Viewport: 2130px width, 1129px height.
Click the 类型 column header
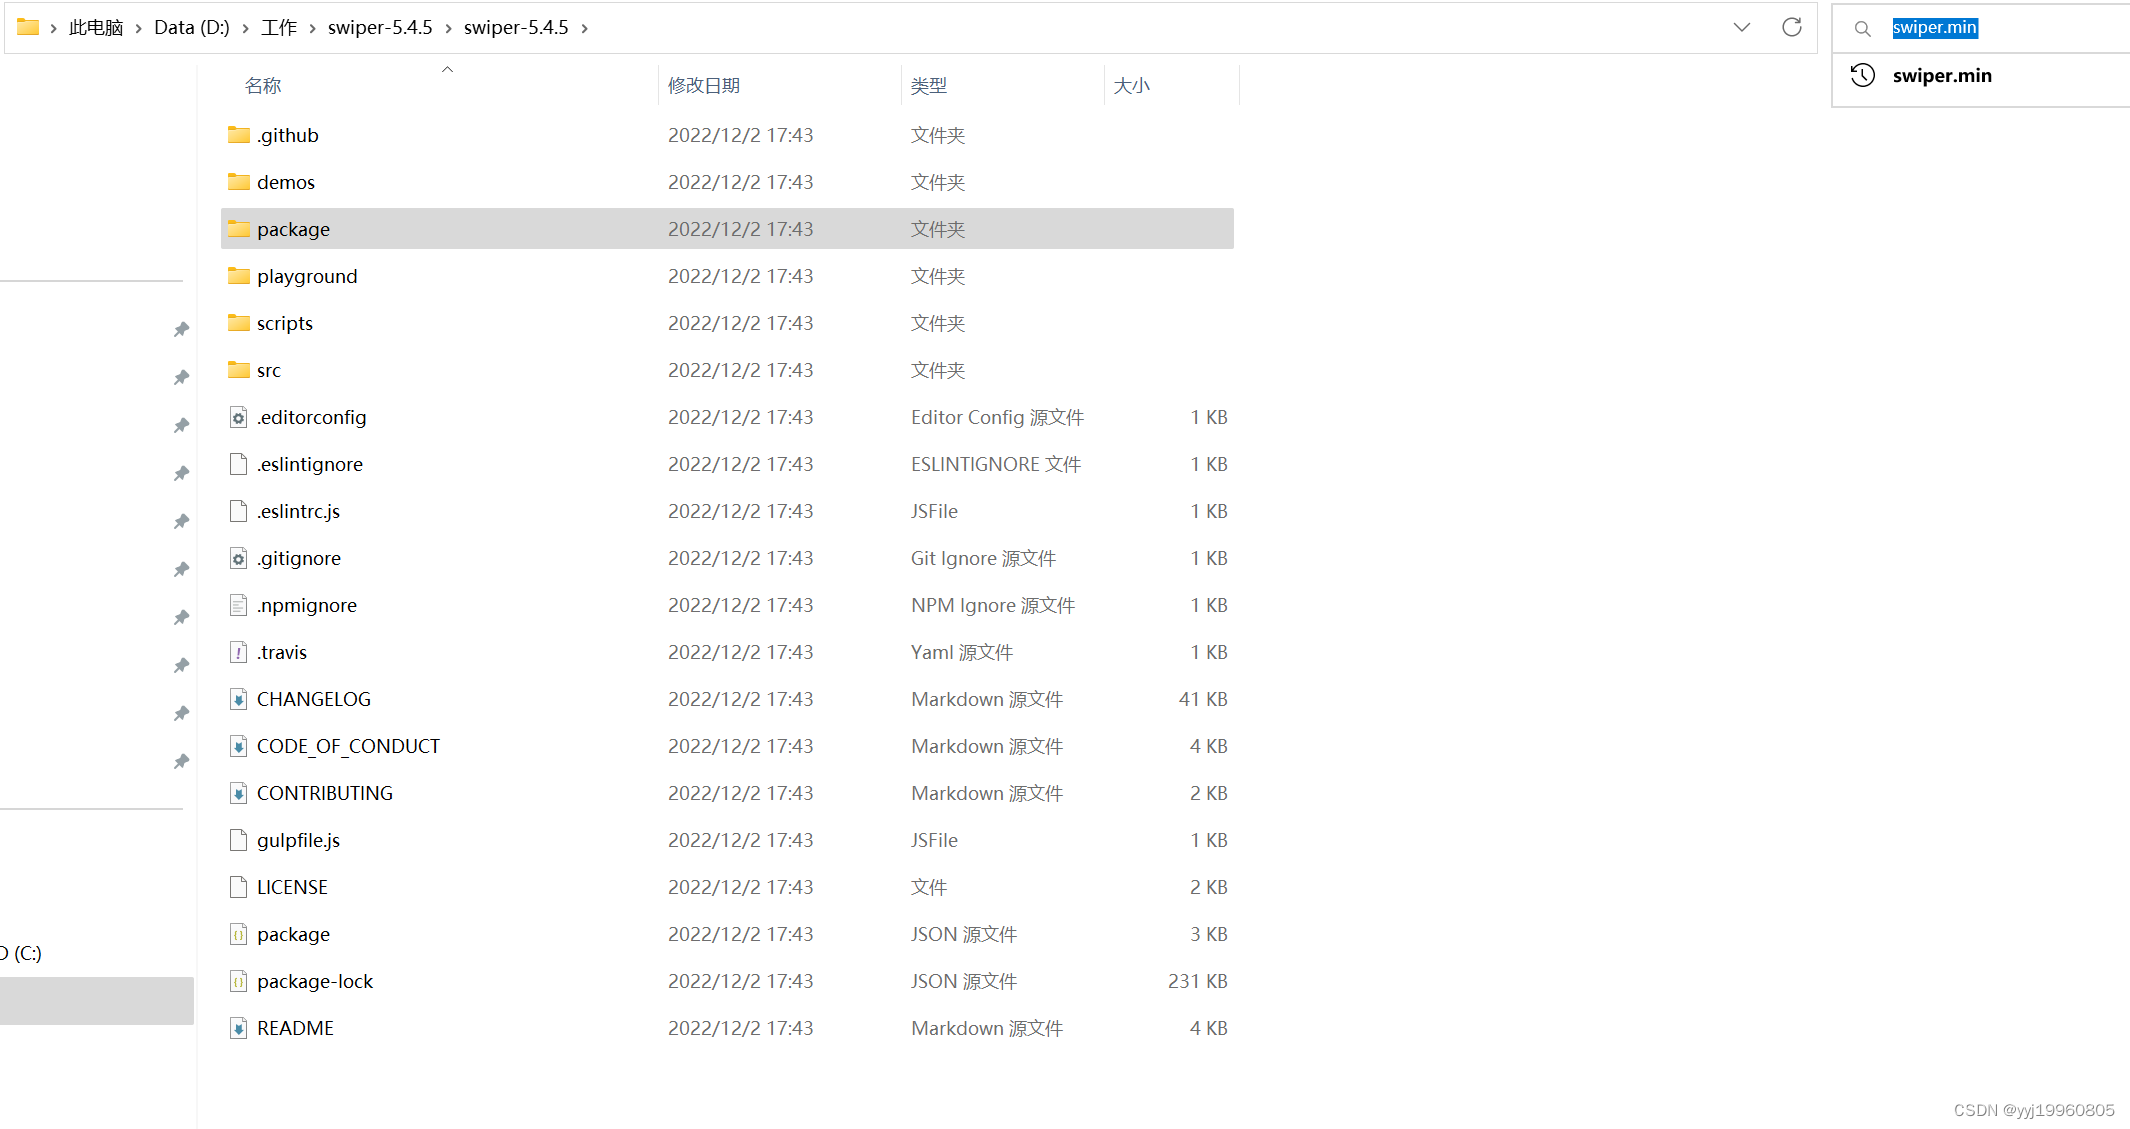pyautogui.click(x=928, y=85)
